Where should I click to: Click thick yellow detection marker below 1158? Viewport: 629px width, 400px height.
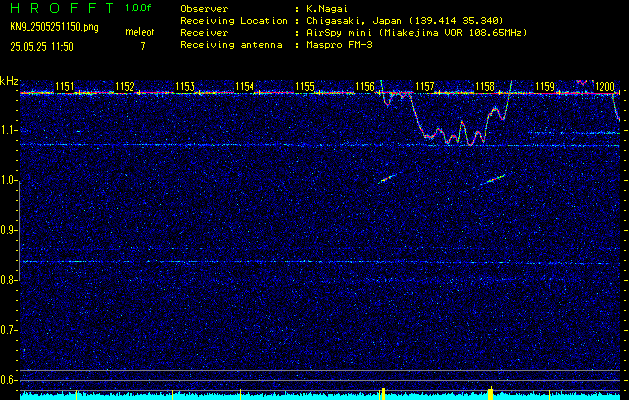click(490, 393)
